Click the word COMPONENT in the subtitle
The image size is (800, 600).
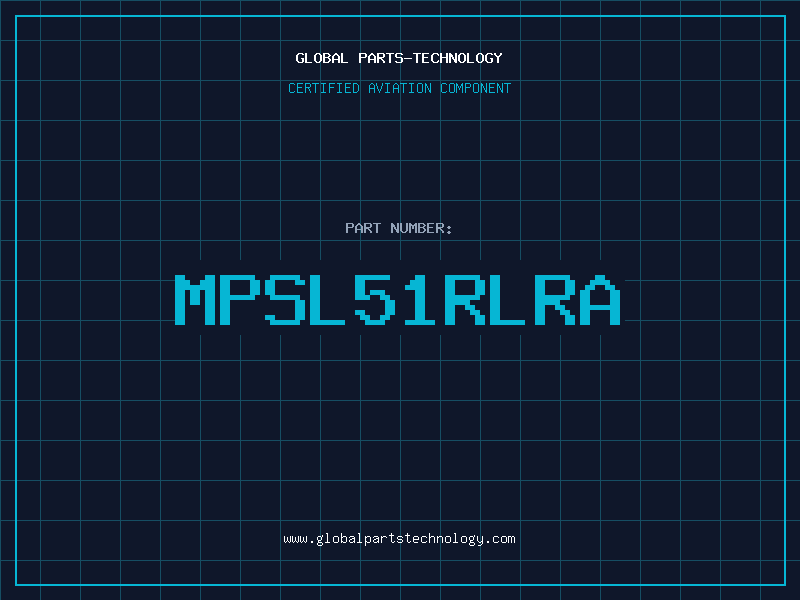point(476,88)
